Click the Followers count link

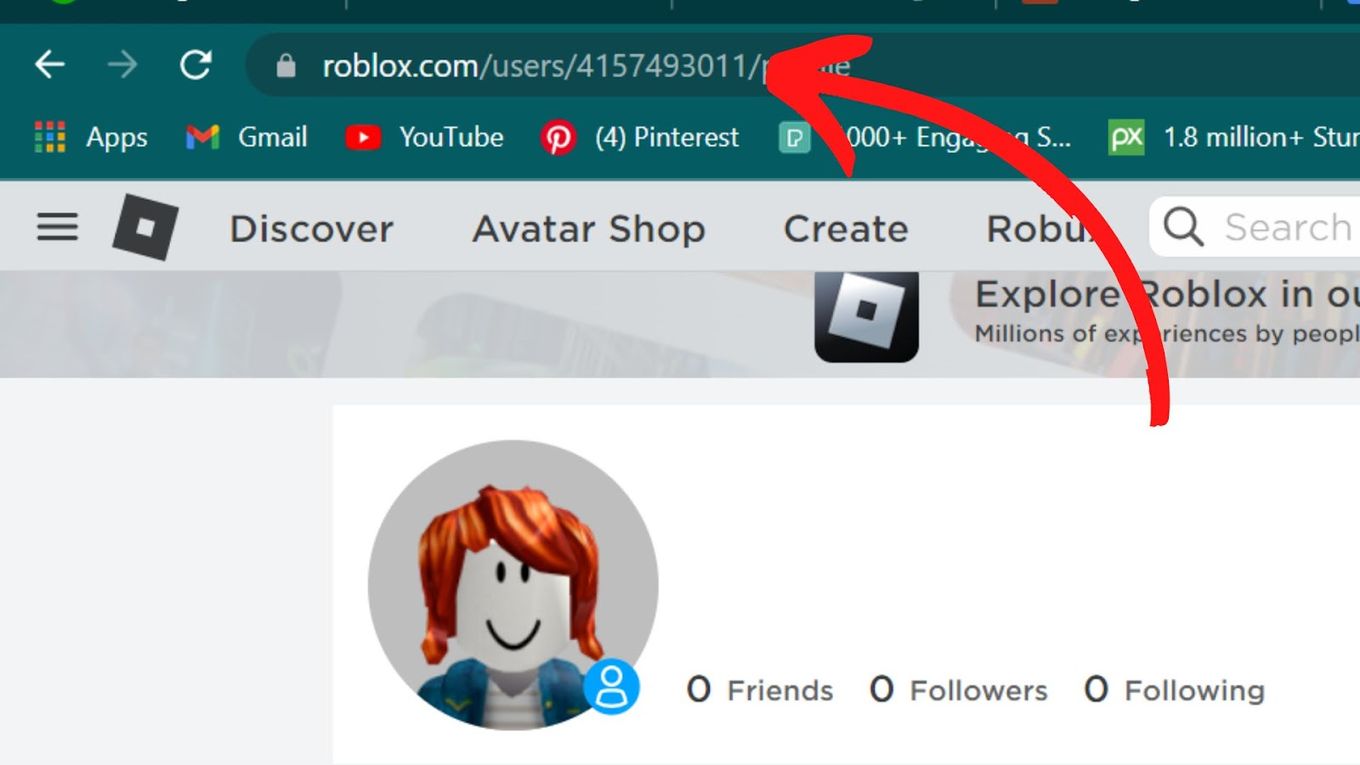click(x=957, y=689)
